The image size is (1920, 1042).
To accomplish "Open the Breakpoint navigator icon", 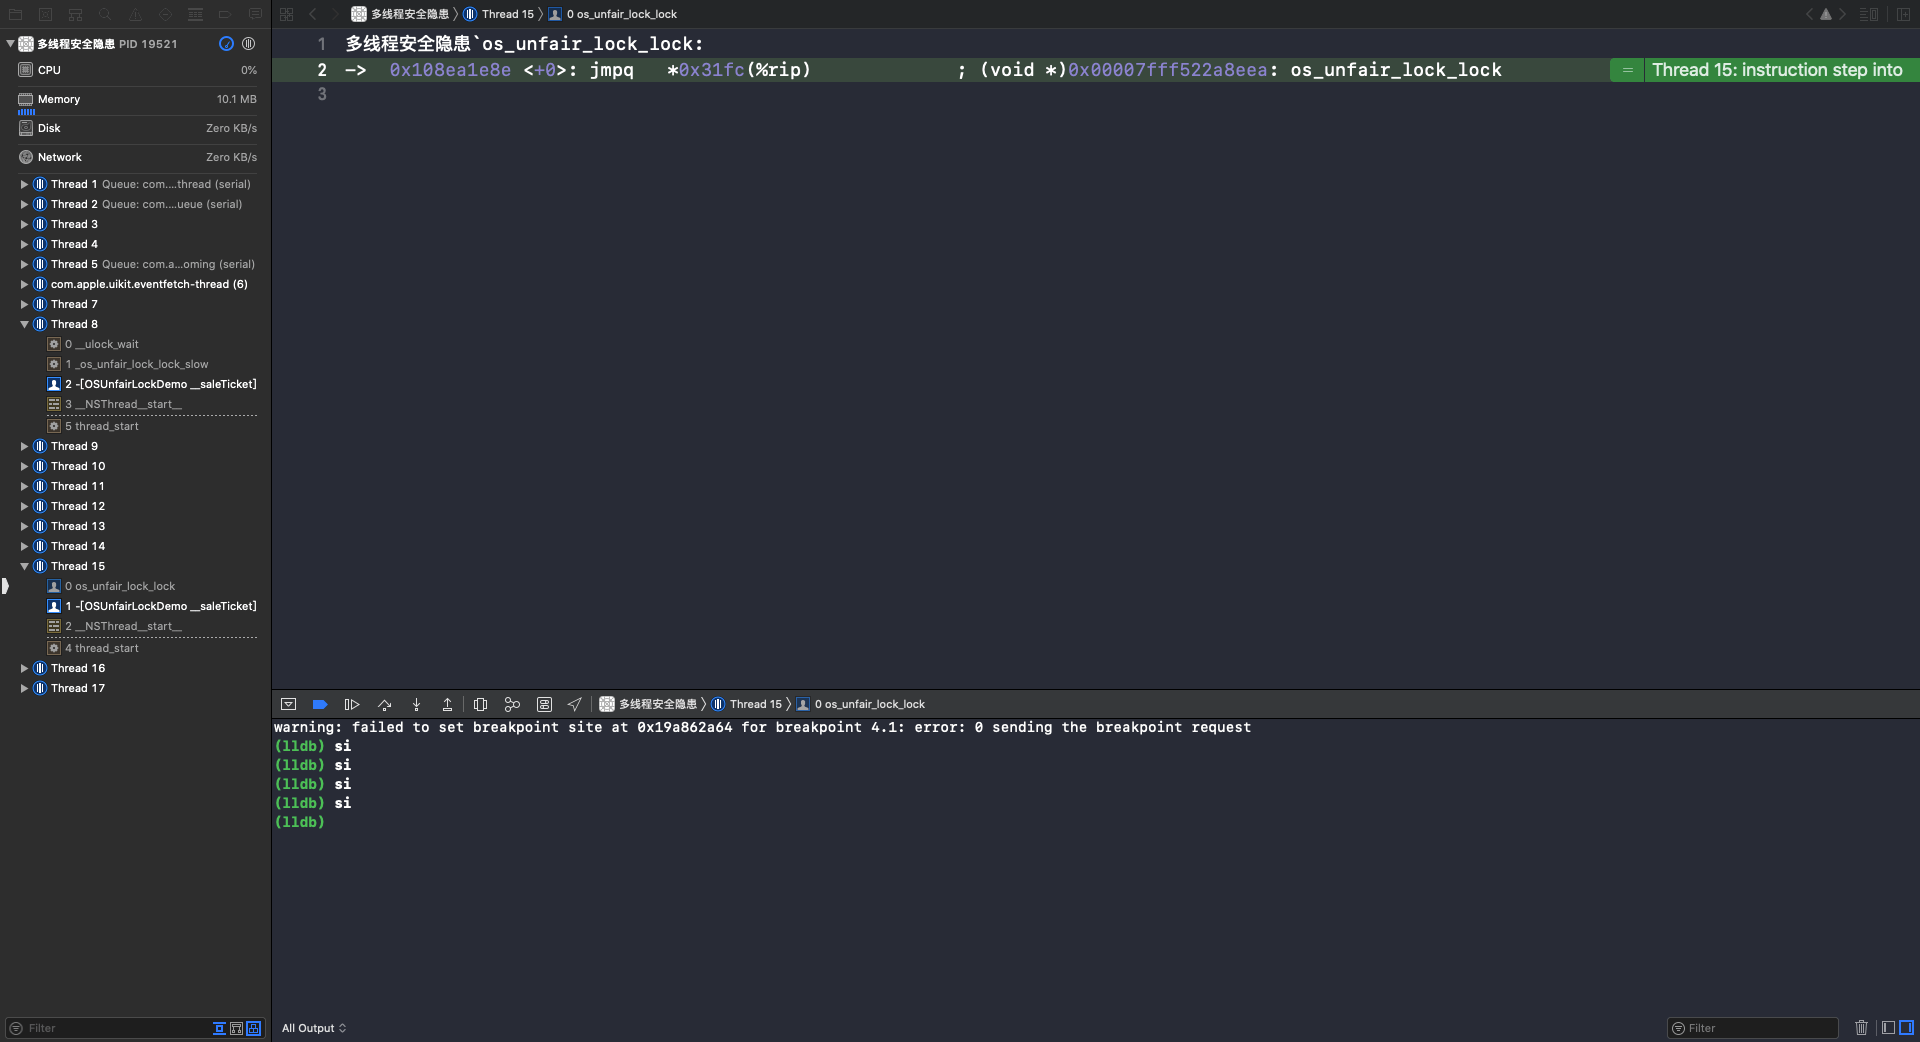I will pos(225,14).
